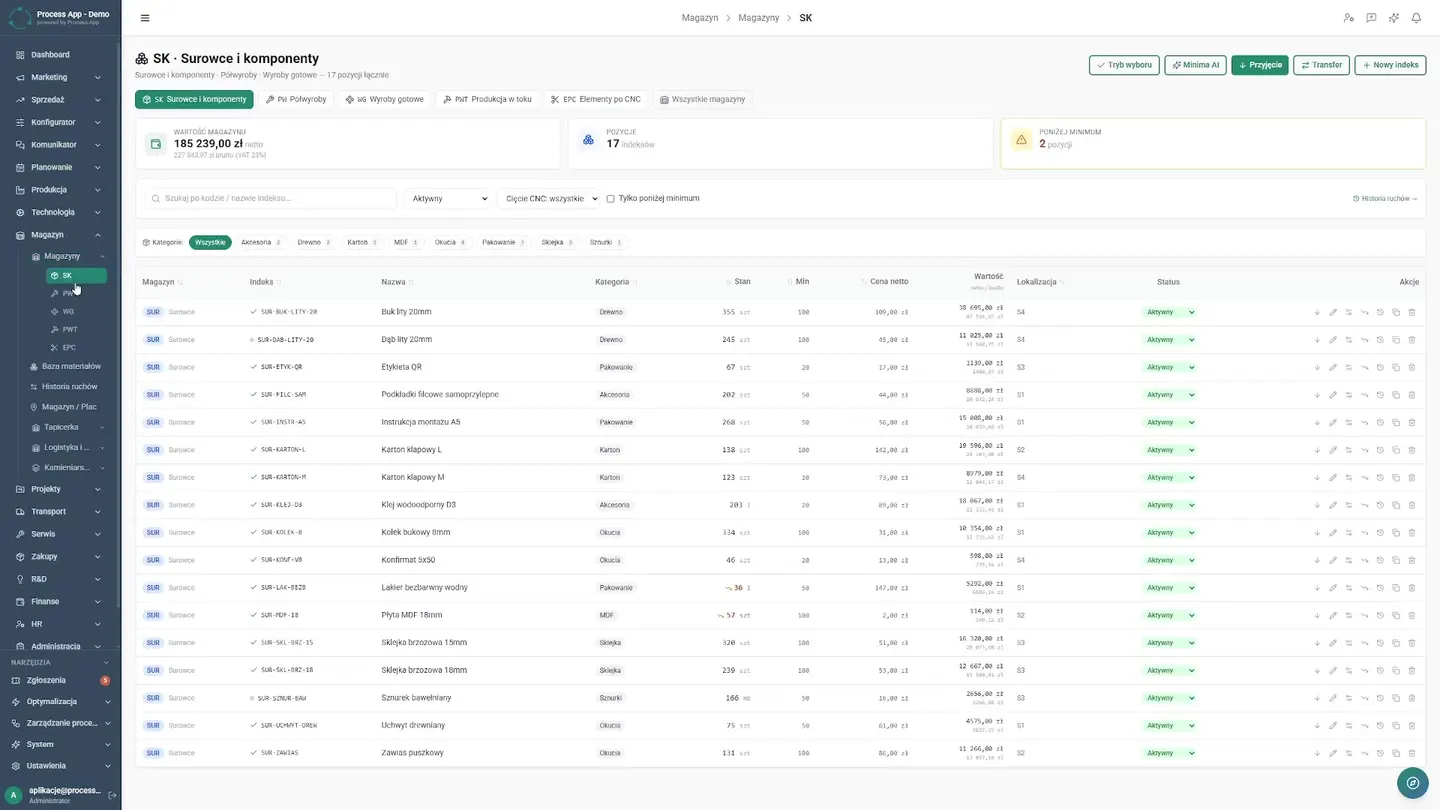Open the chat message icon in header
The height and width of the screenshot is (810, 1440).
pos(1371,18)
